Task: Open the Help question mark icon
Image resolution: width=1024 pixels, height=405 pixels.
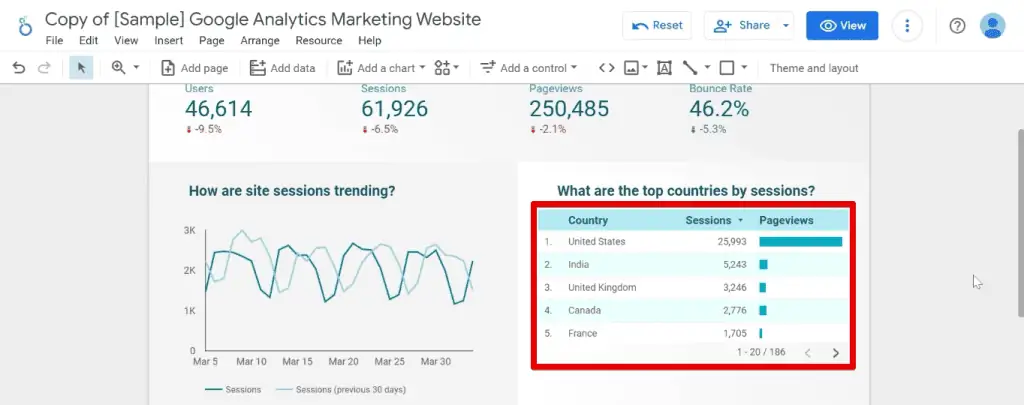Action: click(957, 26)
